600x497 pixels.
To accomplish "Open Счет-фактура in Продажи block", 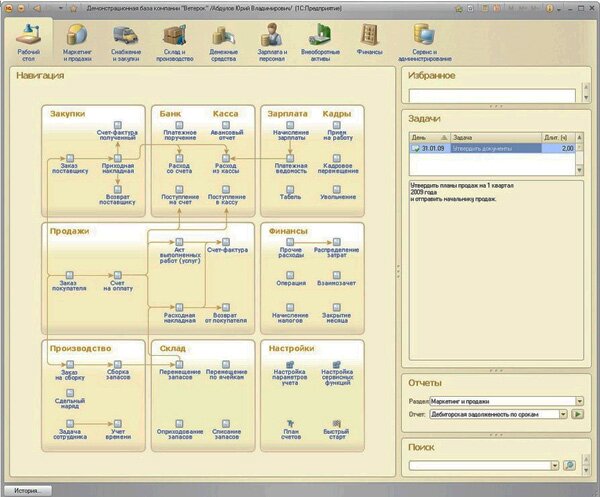I will 227,245.
